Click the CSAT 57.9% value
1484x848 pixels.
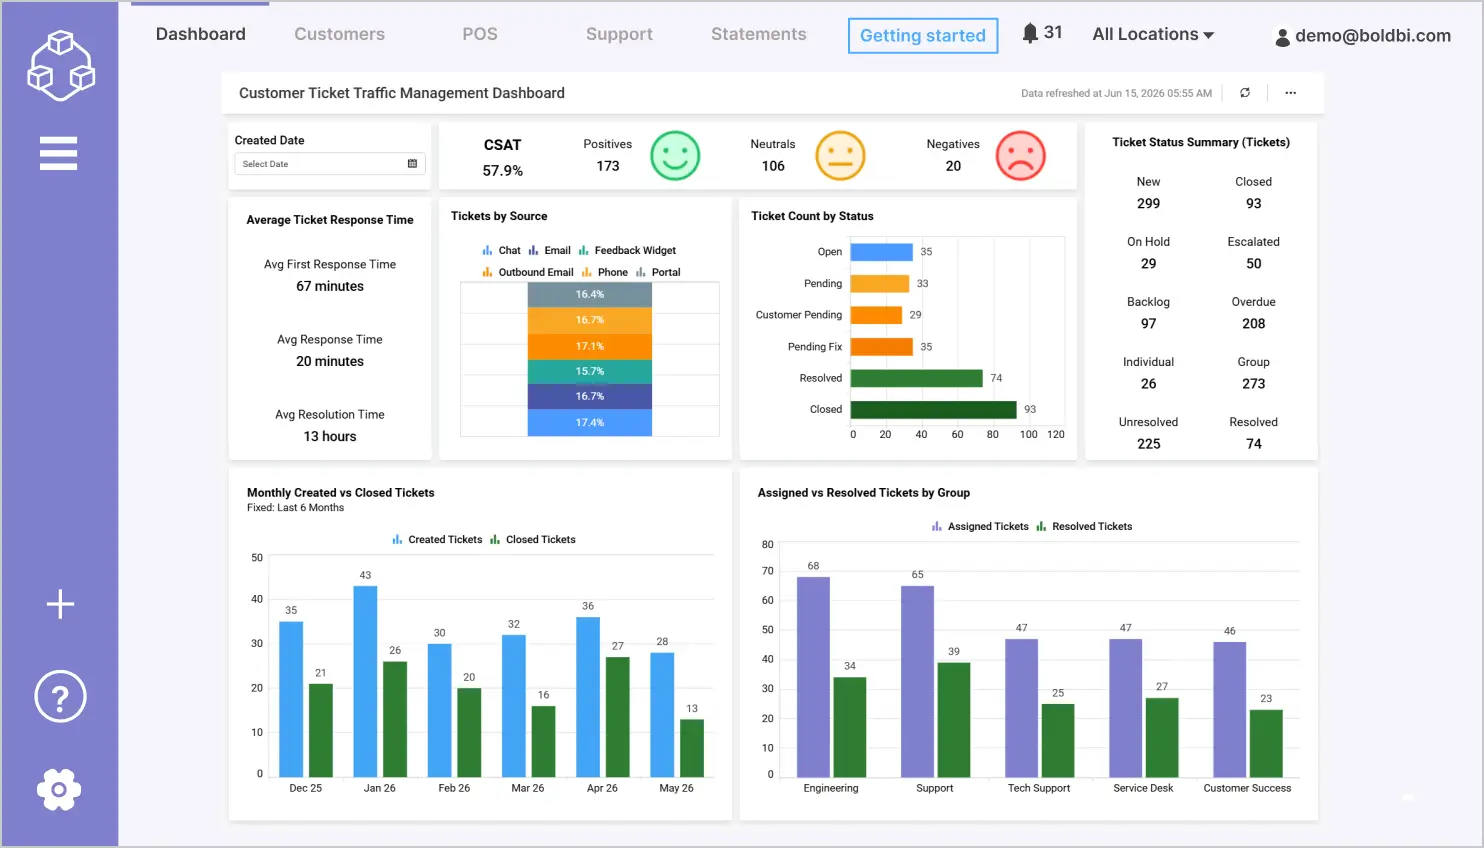[502, 171]
